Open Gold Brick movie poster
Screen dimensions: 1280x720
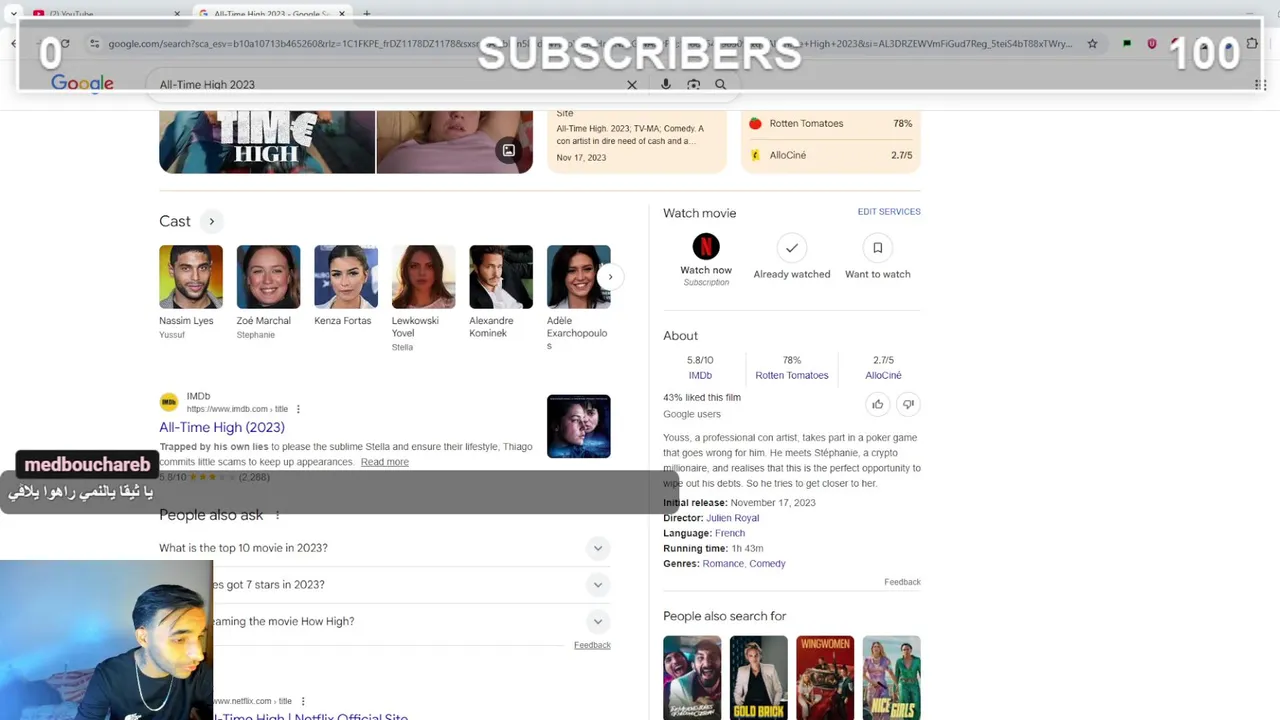pyautogui.click(x=758, y=678)
